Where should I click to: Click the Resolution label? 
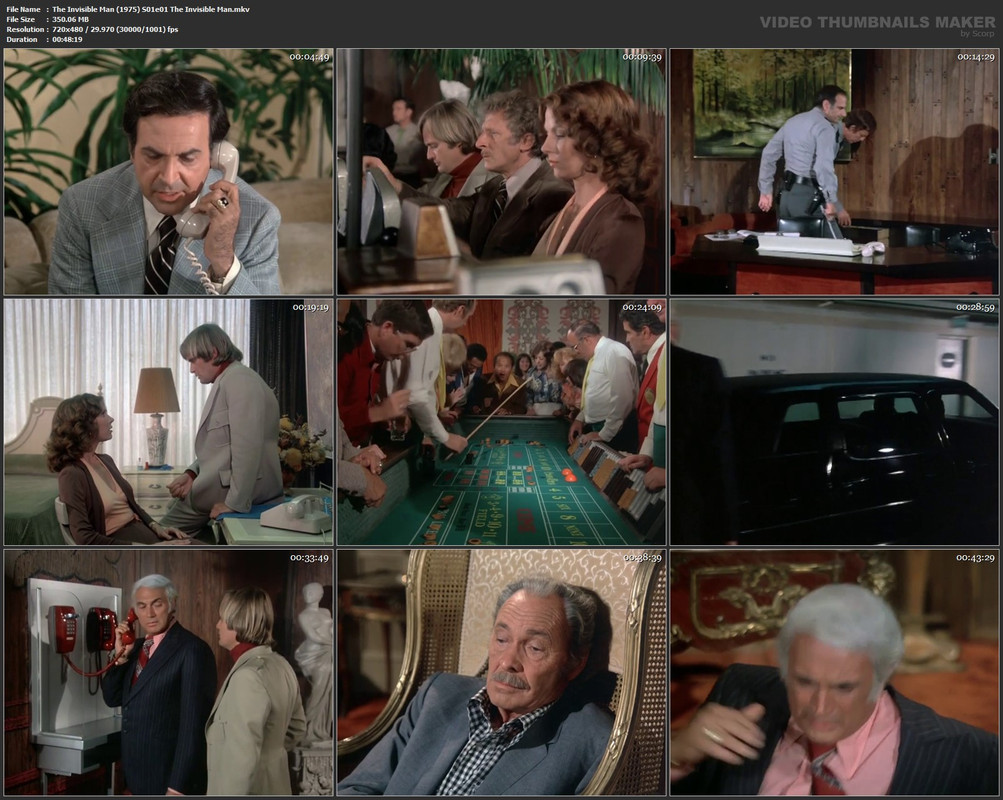coord(25,29)
